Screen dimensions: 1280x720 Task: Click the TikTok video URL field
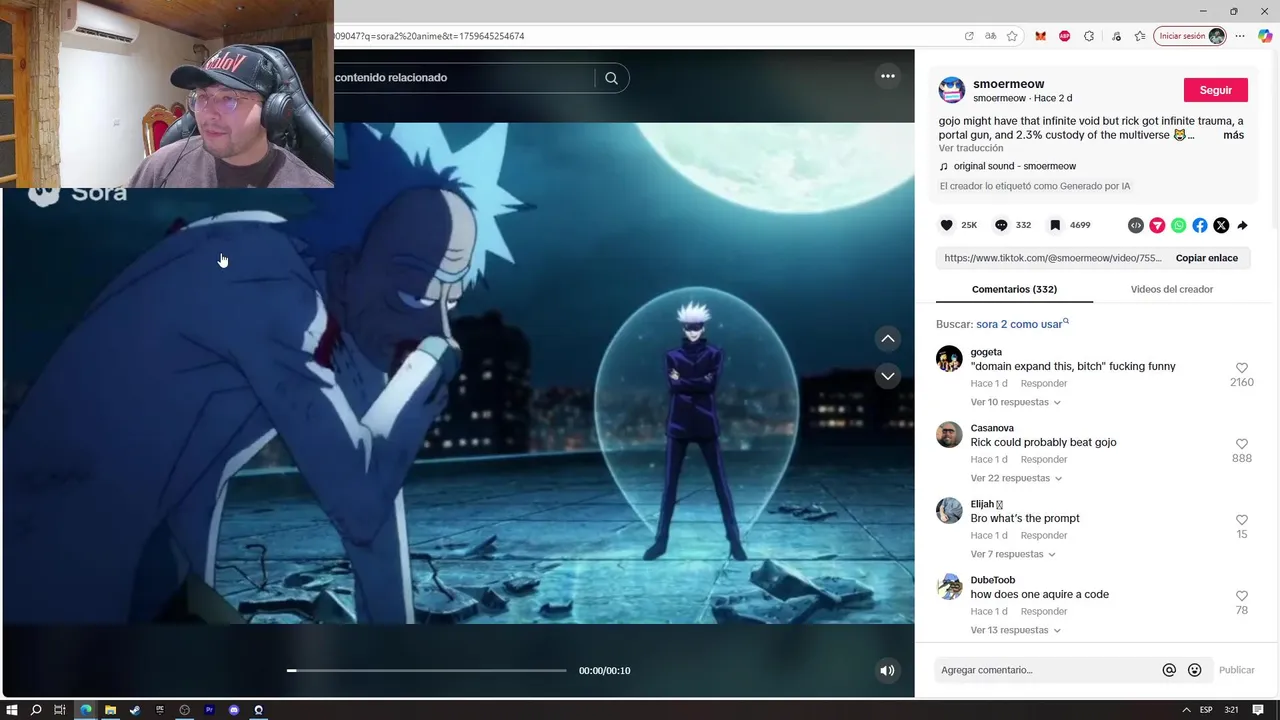point(1052,258)
